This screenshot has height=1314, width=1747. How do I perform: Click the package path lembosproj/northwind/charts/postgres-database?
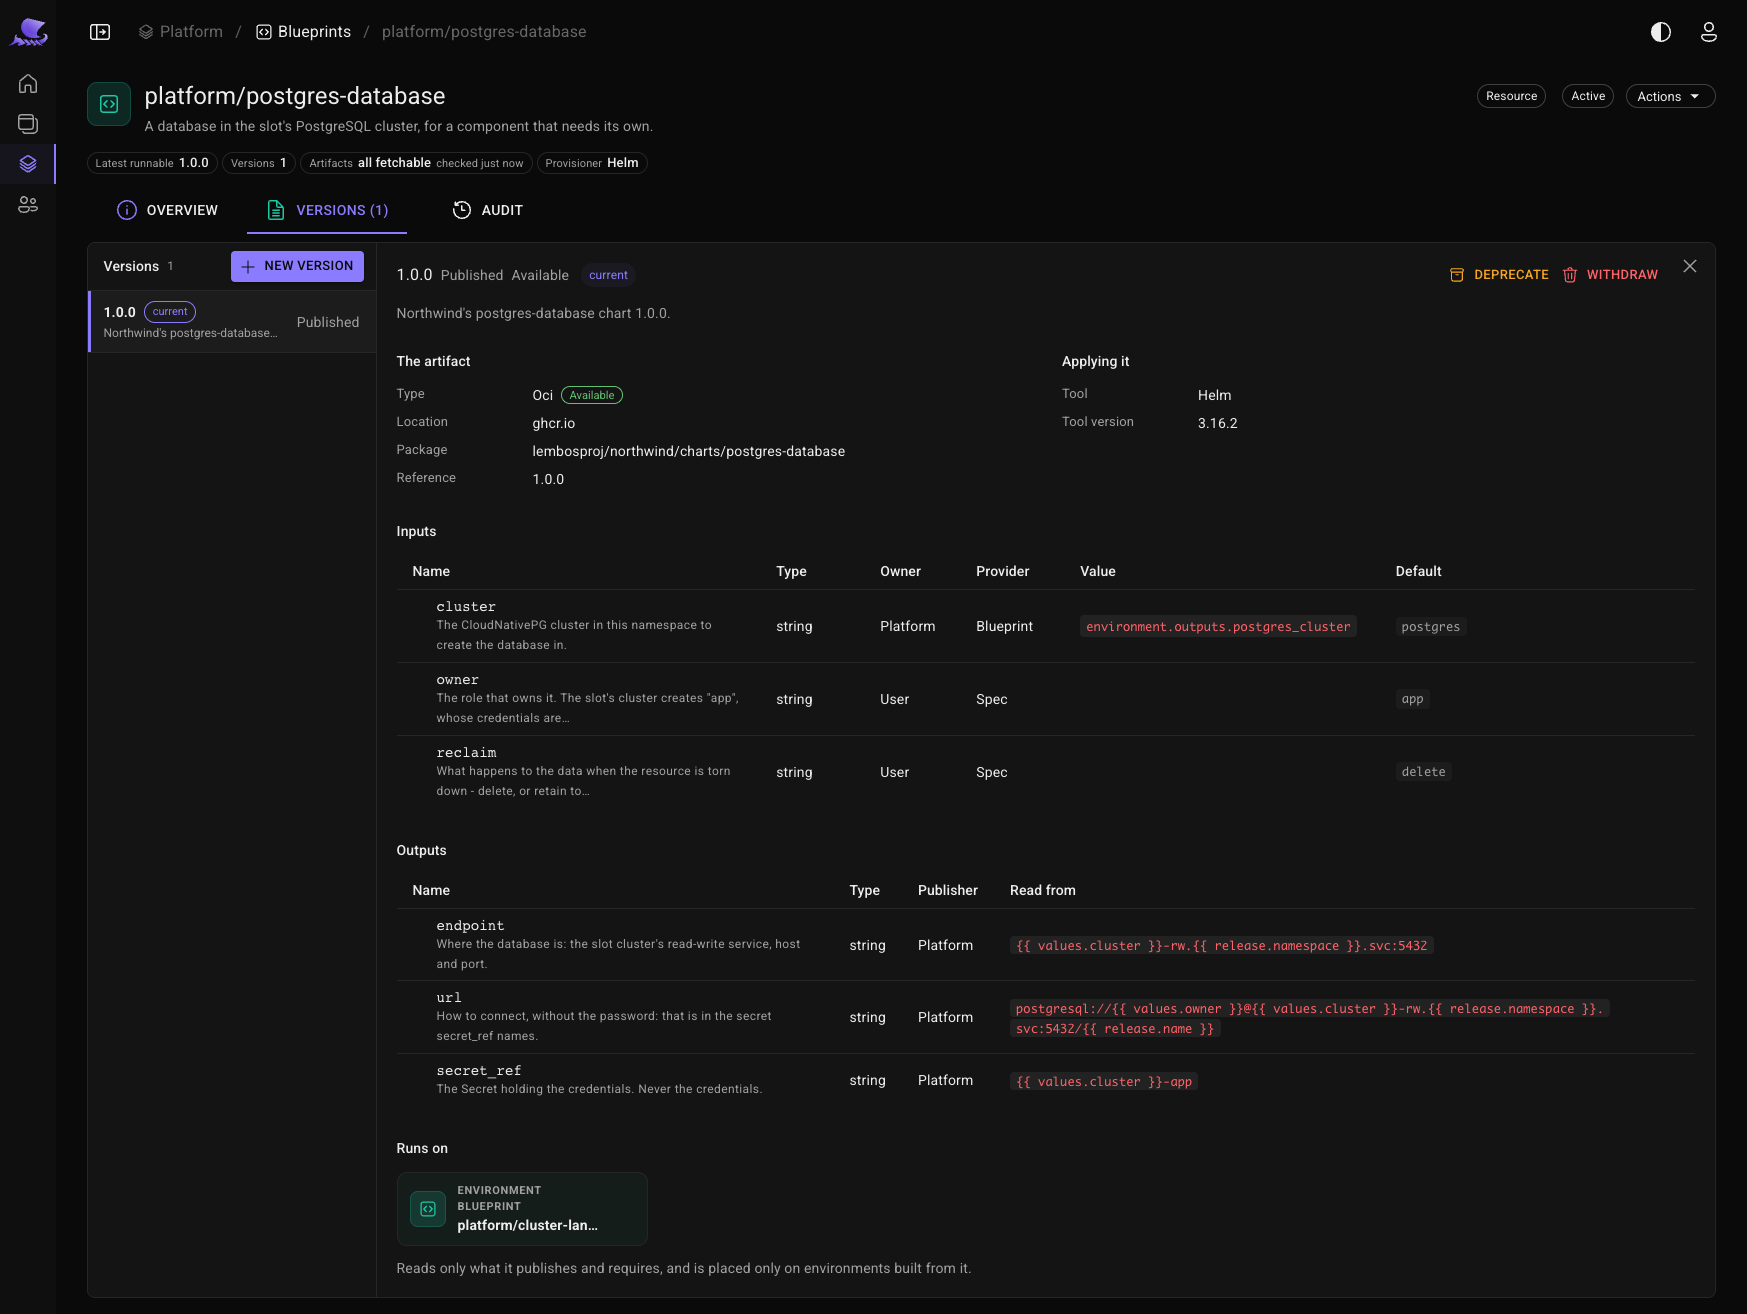click(689, 451)
